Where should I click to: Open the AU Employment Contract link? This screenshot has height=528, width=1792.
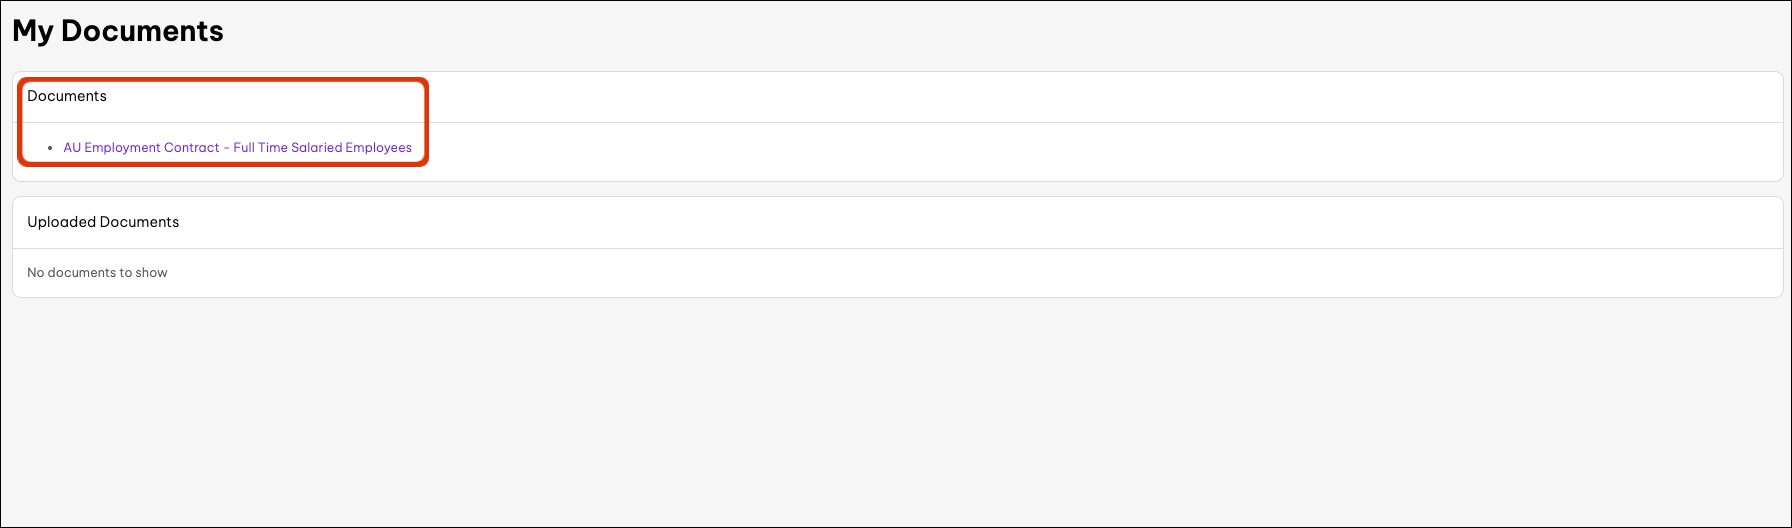pos(237,147)
